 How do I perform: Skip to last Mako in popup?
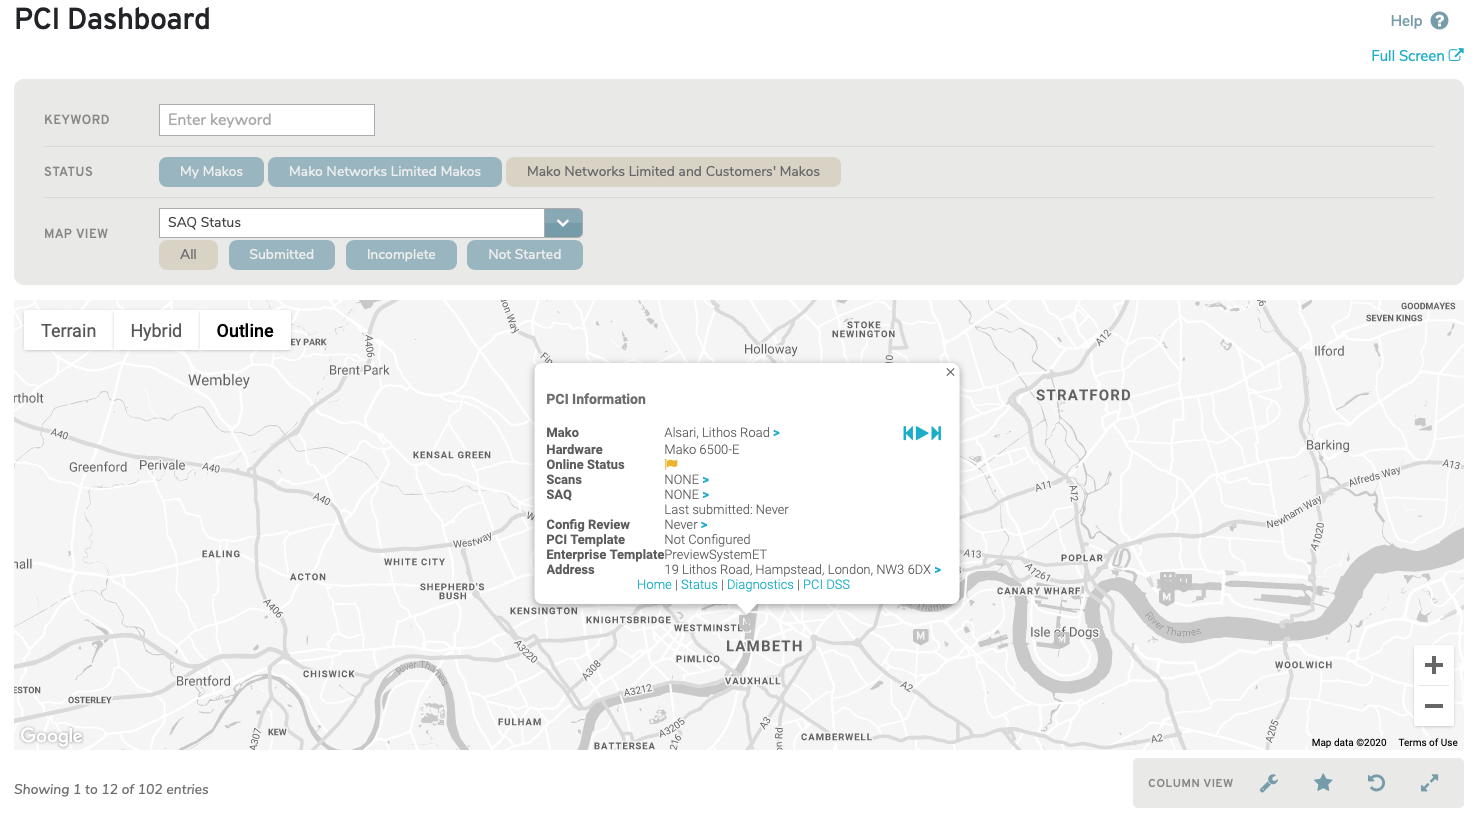coord(935,432)
